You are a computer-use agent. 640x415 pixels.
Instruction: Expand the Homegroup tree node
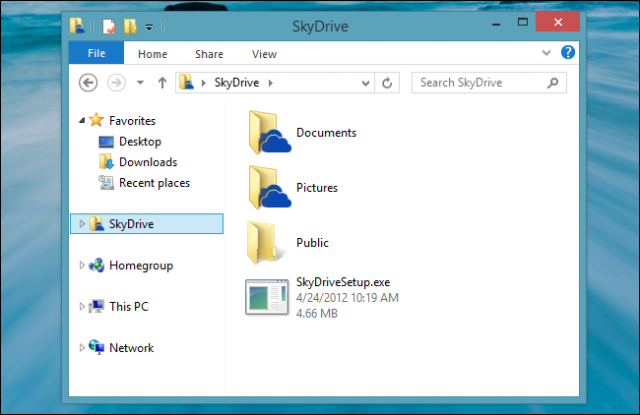(82, 266)
